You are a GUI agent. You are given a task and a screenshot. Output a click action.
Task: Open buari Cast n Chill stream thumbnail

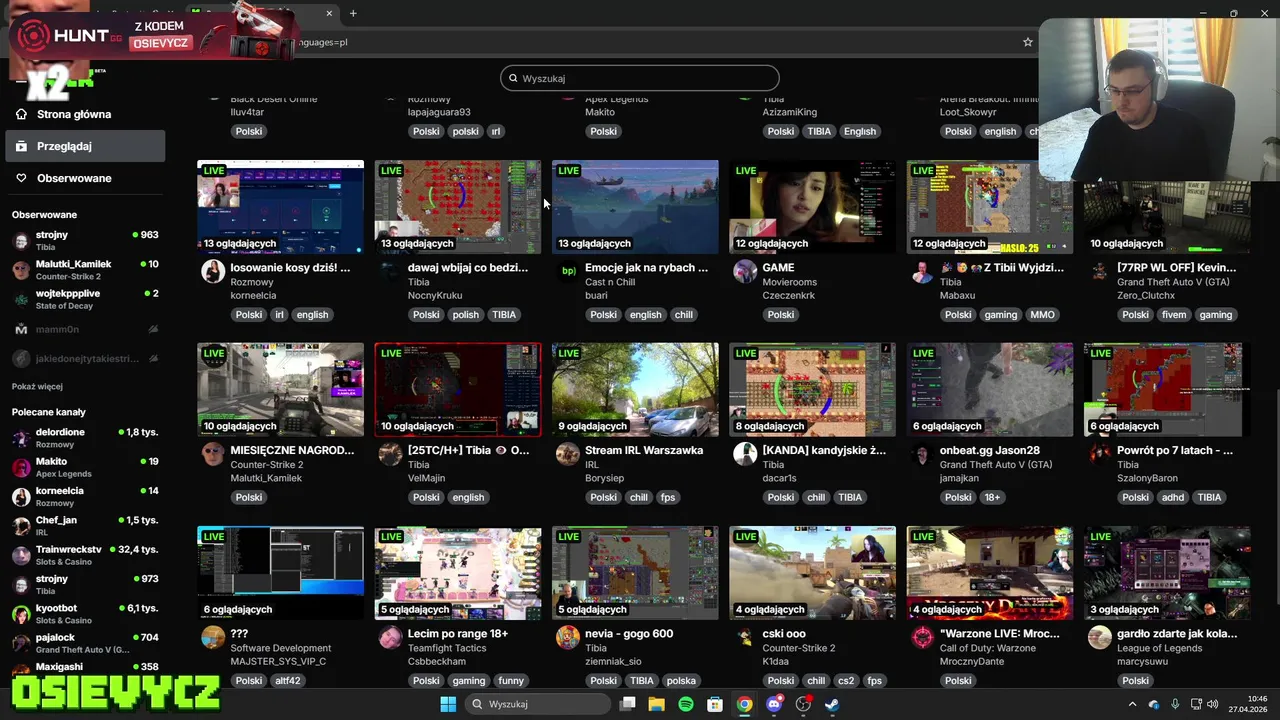tap(635, 207)
